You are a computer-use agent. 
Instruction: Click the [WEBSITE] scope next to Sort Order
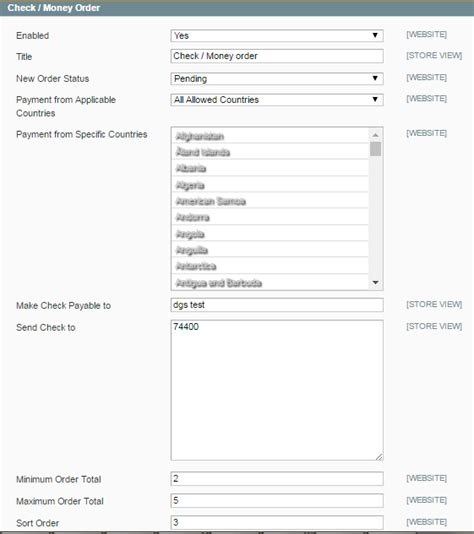pos(426,522)
